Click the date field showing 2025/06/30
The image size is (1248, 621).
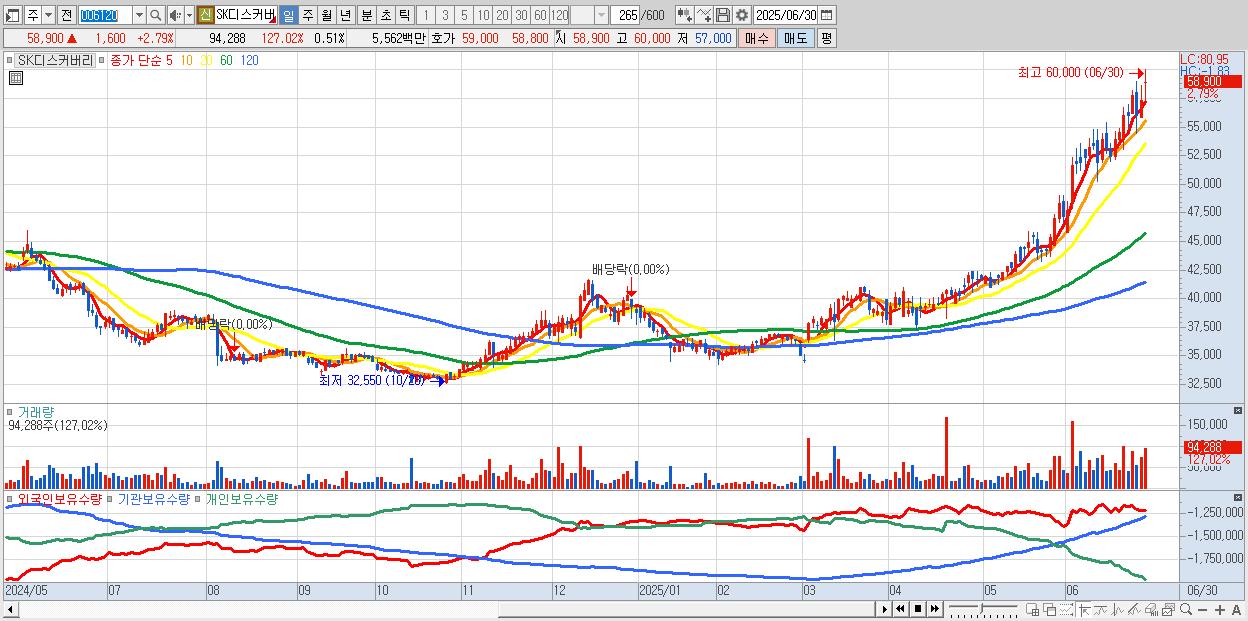tap(786, 15)
